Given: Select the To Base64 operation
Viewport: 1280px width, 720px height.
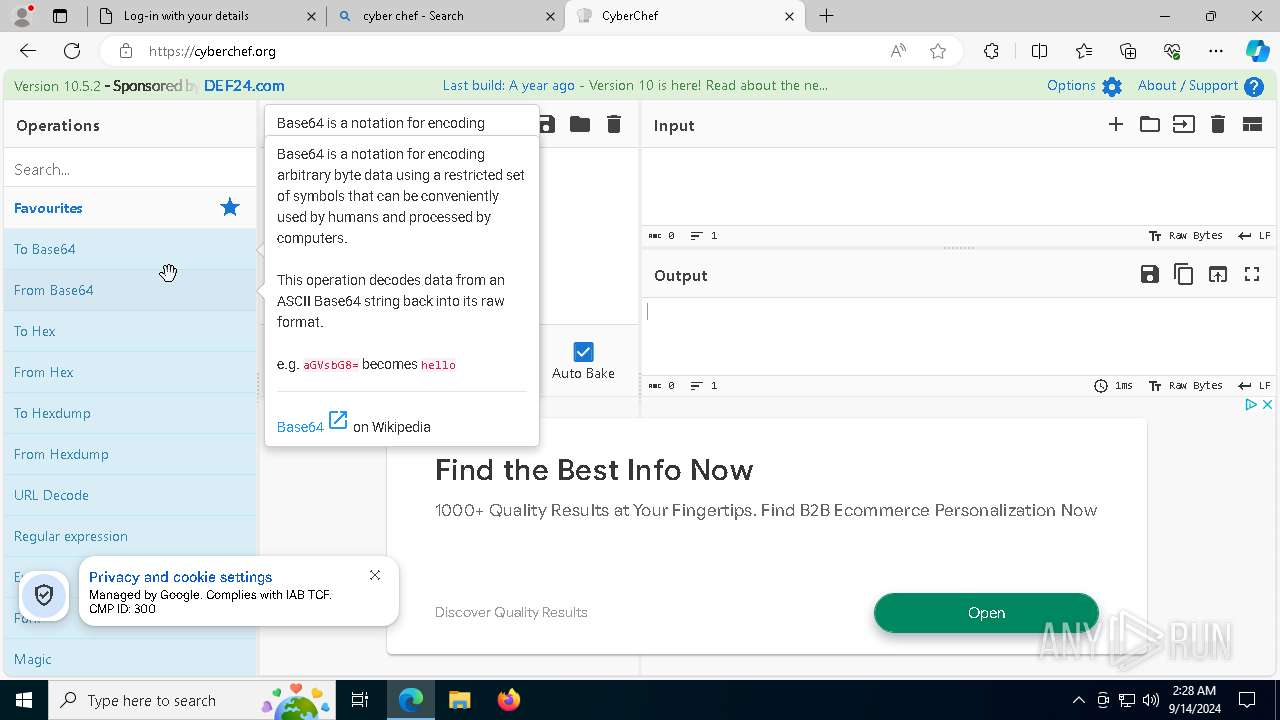Looking at the screenshot, I should (130, 249).
